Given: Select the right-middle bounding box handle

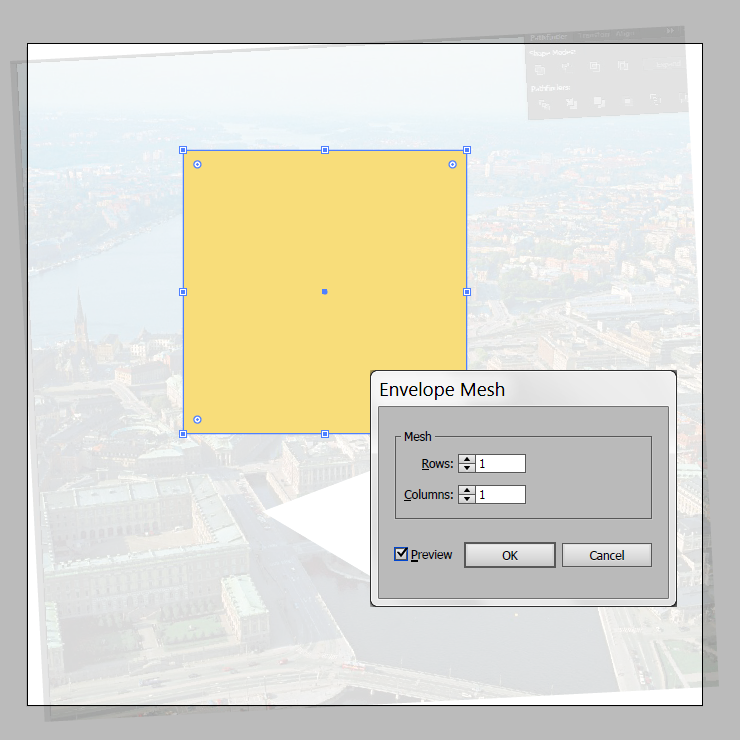Looking at the screenshot, I should [467, 292].
